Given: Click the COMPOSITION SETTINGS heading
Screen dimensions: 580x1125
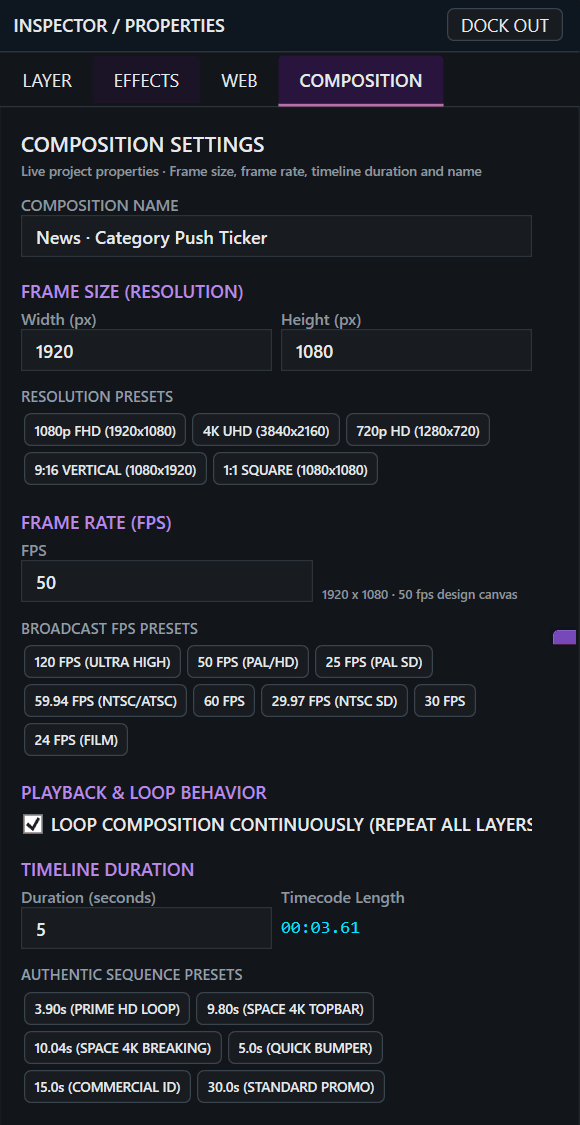Looking at the screenshot, I should coord(143,145).
